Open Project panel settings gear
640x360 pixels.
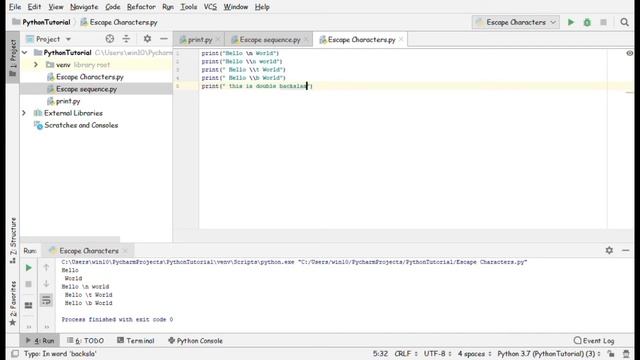click(147, 39)
